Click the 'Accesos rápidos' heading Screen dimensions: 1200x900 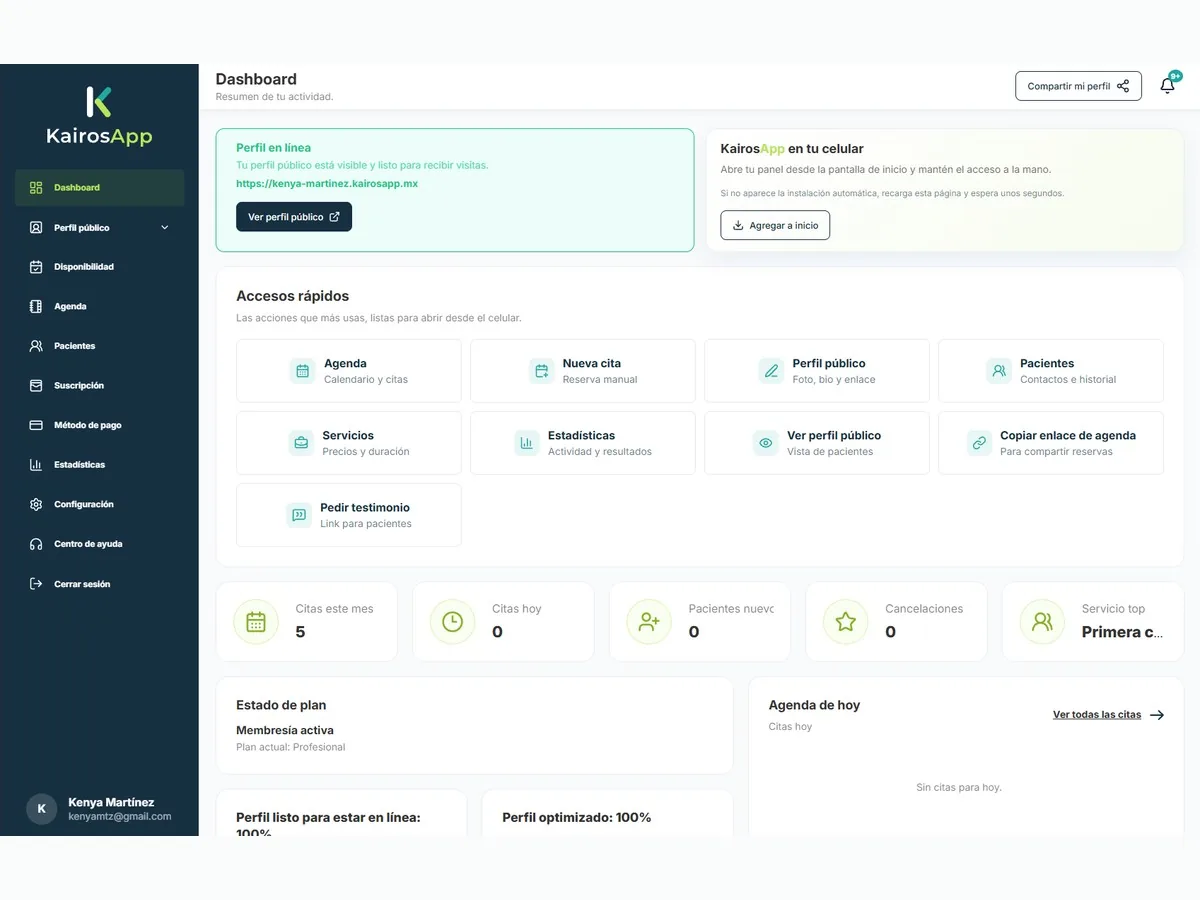click(x=292, y=296)
